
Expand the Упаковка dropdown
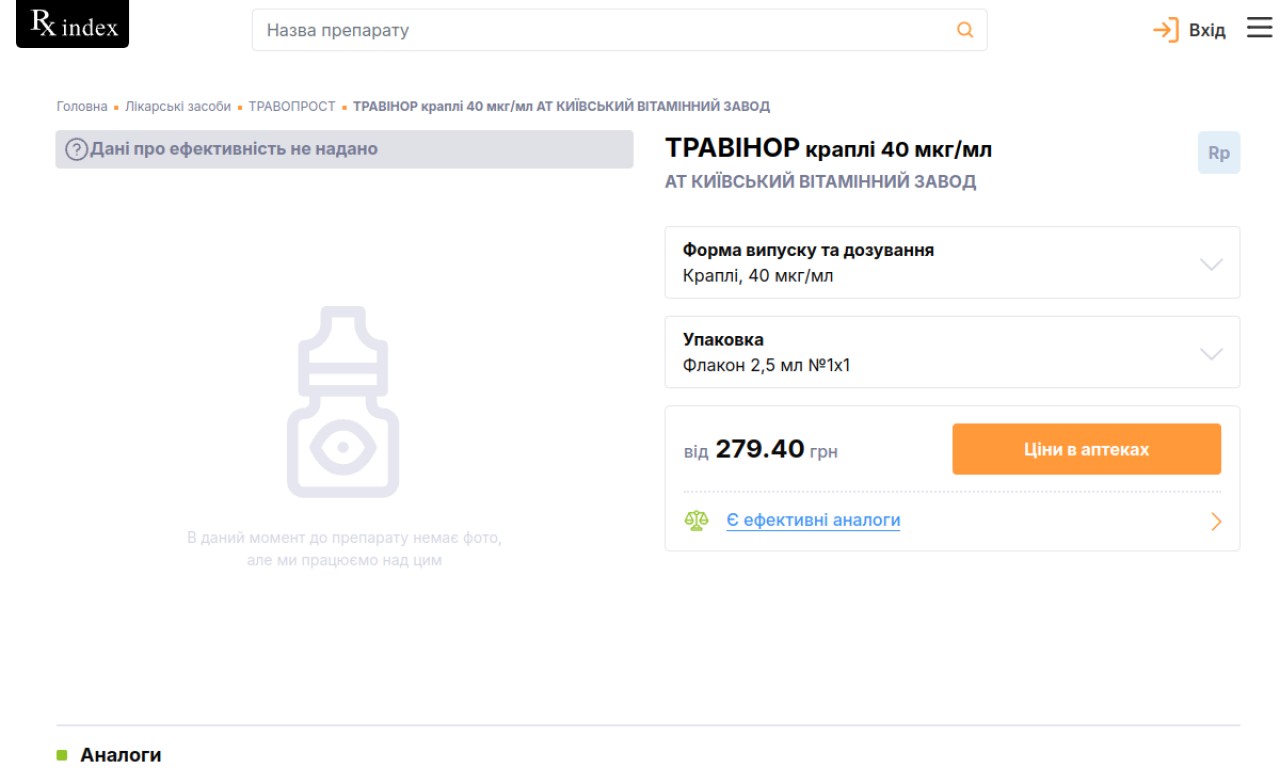952,352
